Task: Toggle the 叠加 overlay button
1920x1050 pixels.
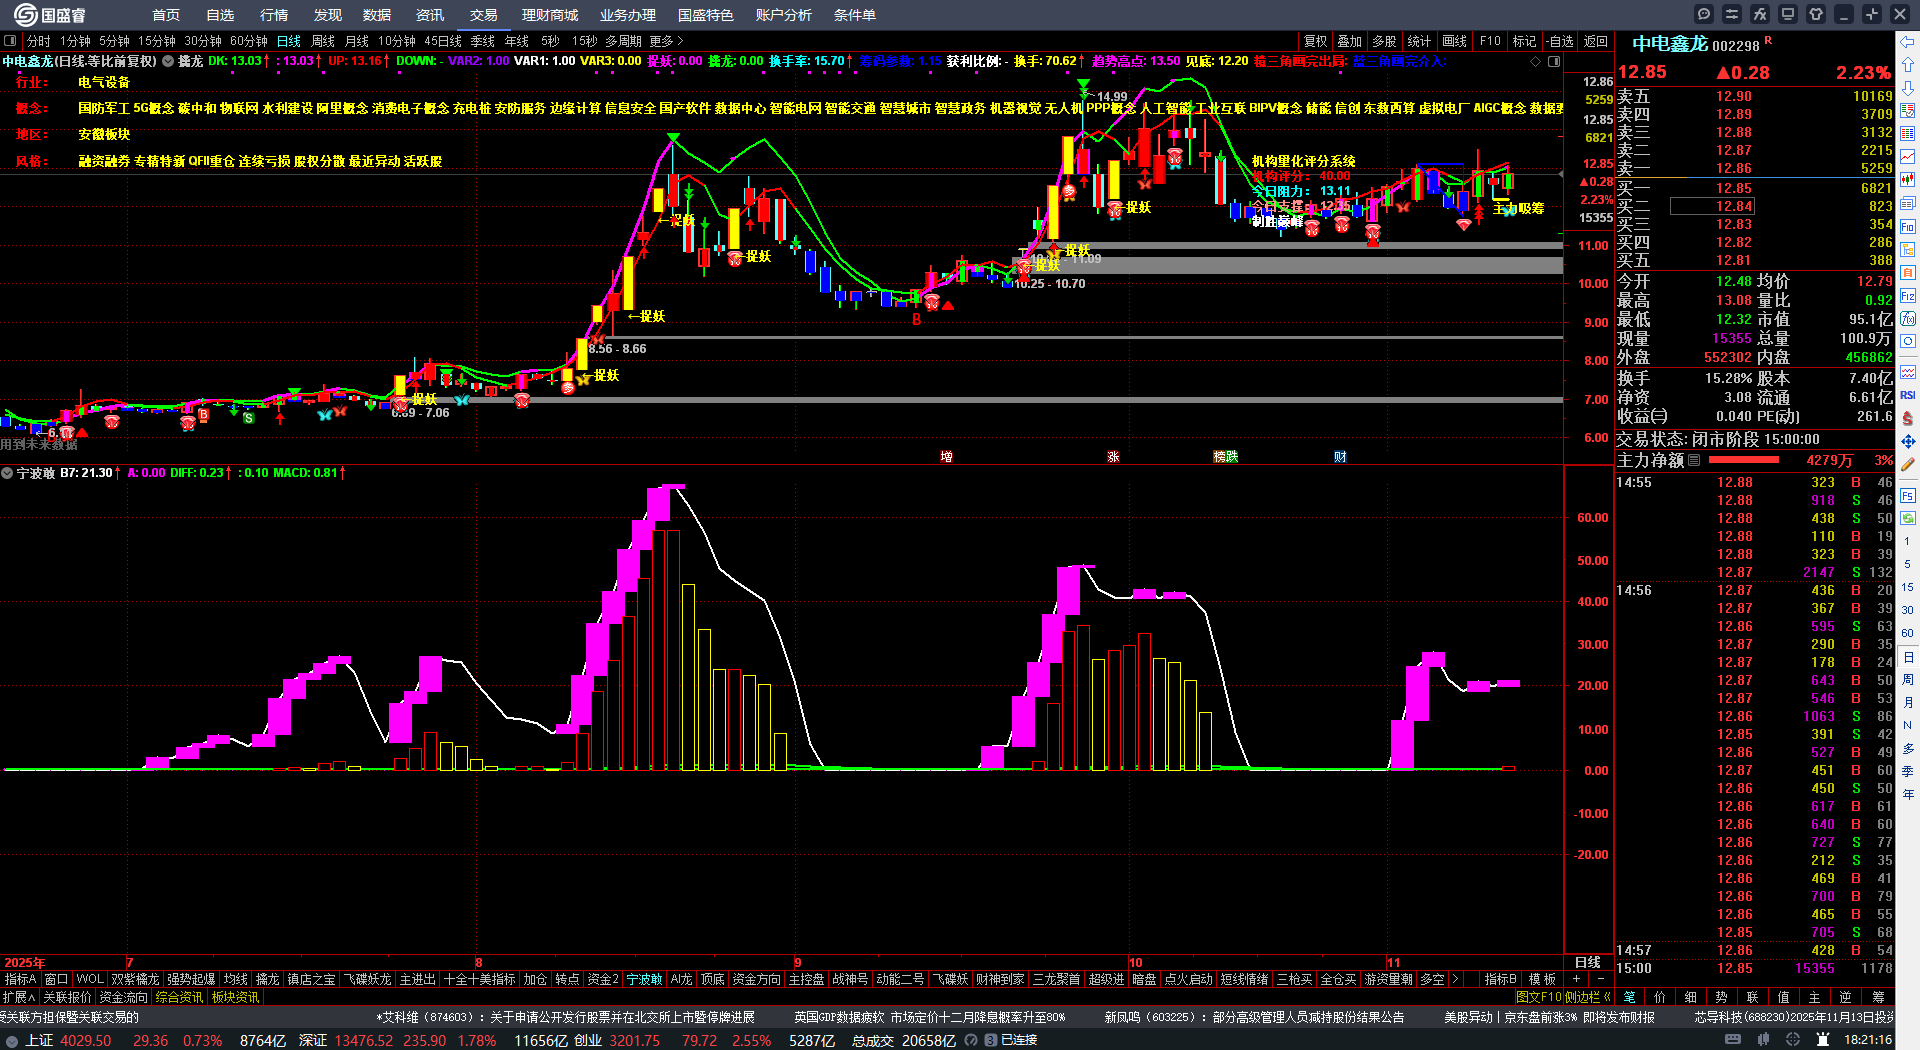Action: click(1350, 41)
